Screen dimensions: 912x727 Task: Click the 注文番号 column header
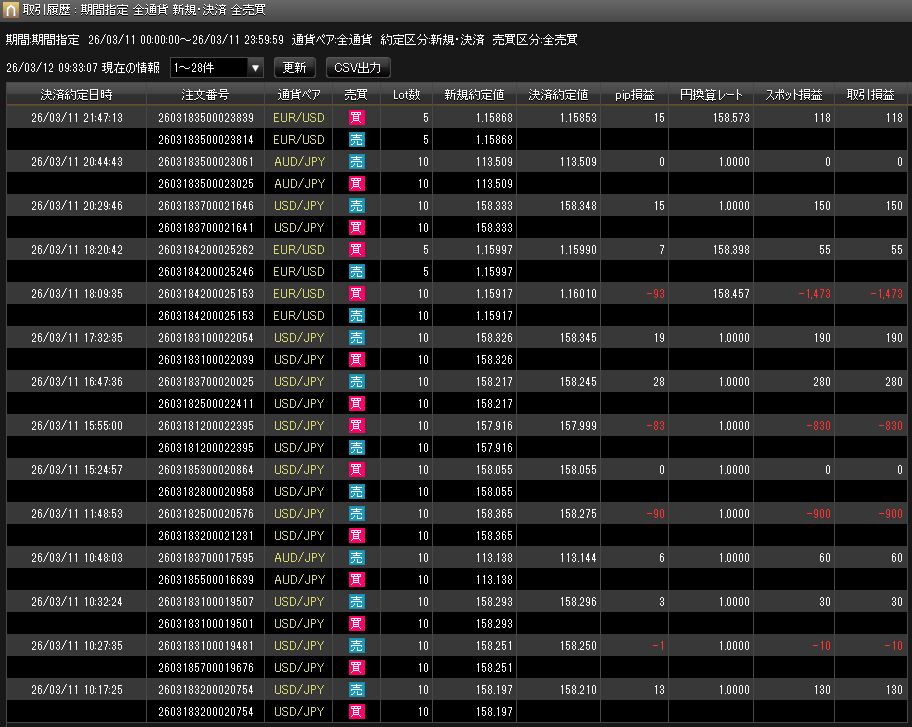(x=205, y=95)
